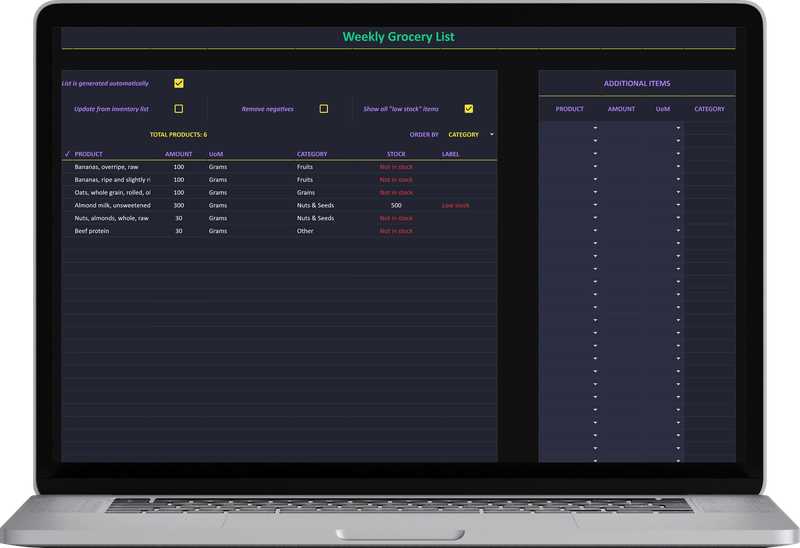Click category 'Grains' in Oats row

pos(306,192)
